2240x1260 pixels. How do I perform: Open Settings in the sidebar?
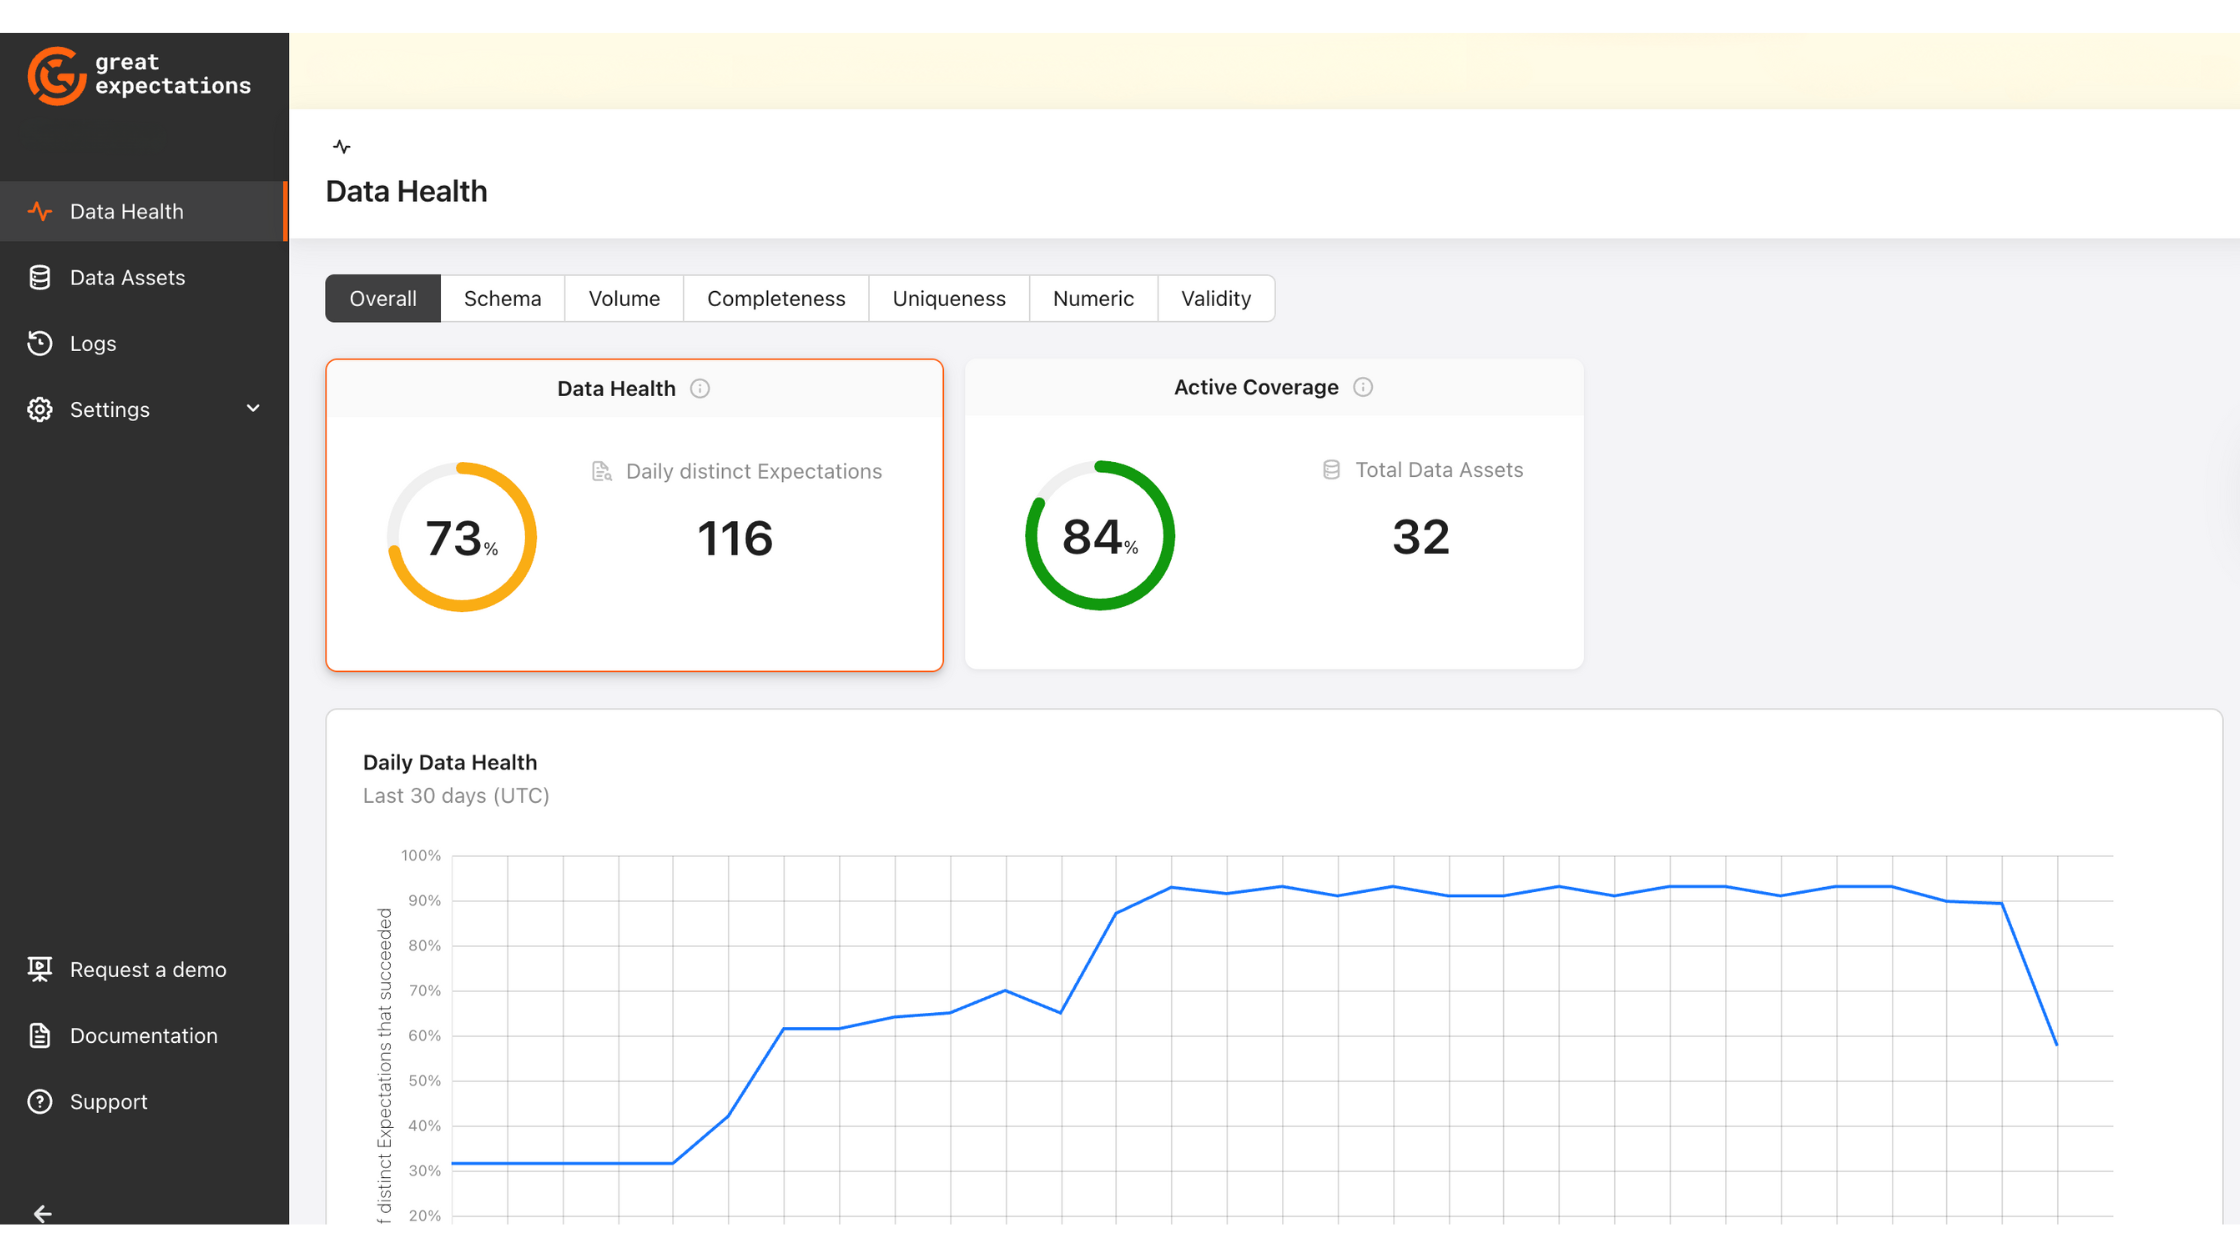144,409
